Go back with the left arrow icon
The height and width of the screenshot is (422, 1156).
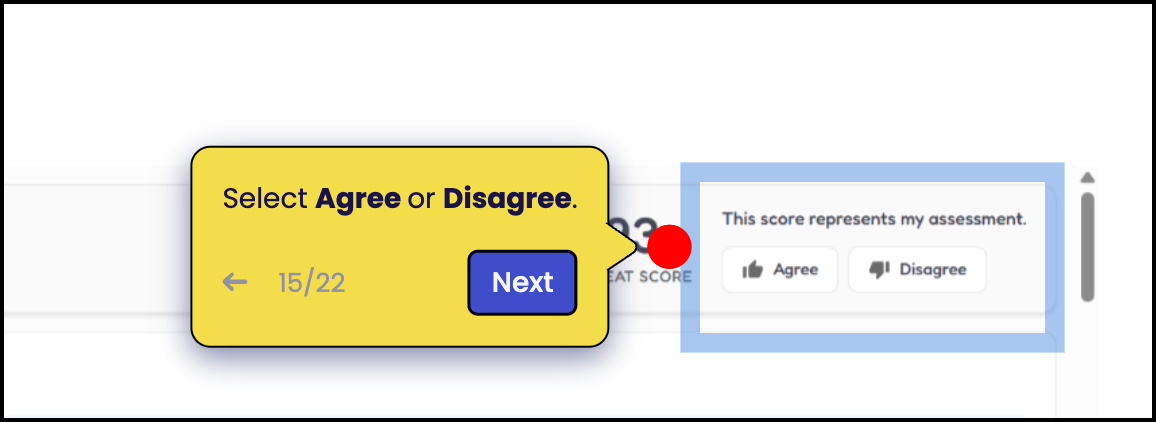(235, 282)
